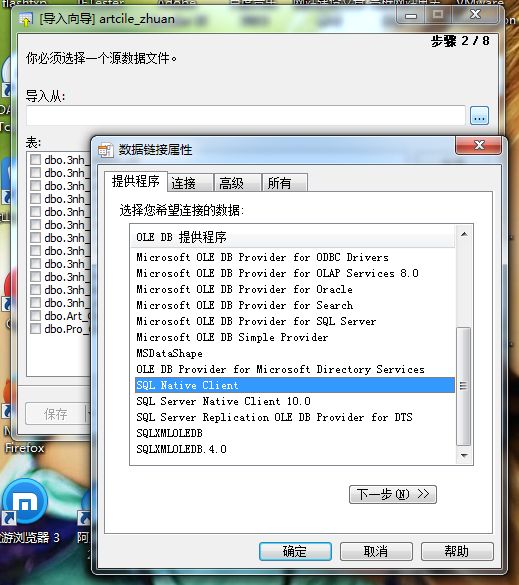519x585 pixels.
Task: Select Microsoft OLE DB Provider for OLAP Services 8.0
Action: point(277,273)
